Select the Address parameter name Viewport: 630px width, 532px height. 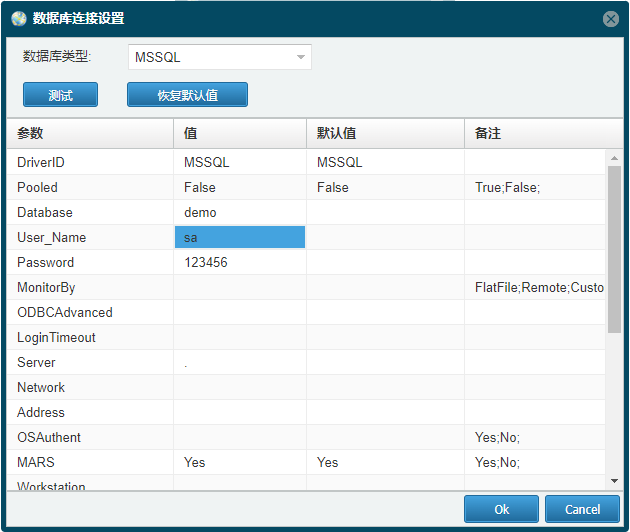41,412
